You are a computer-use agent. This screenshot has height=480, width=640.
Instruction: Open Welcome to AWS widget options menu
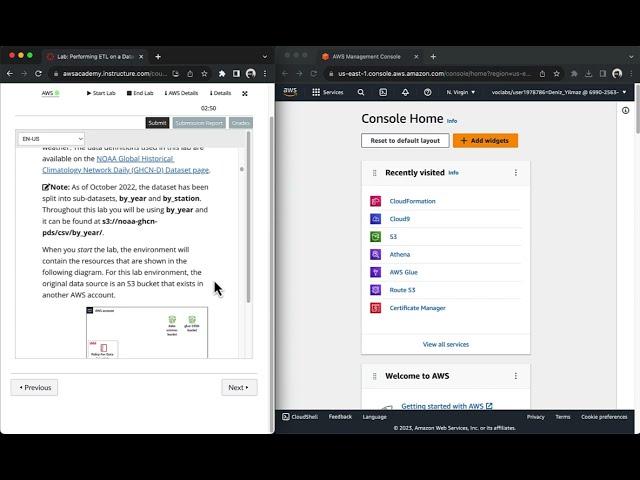point(516,376)
